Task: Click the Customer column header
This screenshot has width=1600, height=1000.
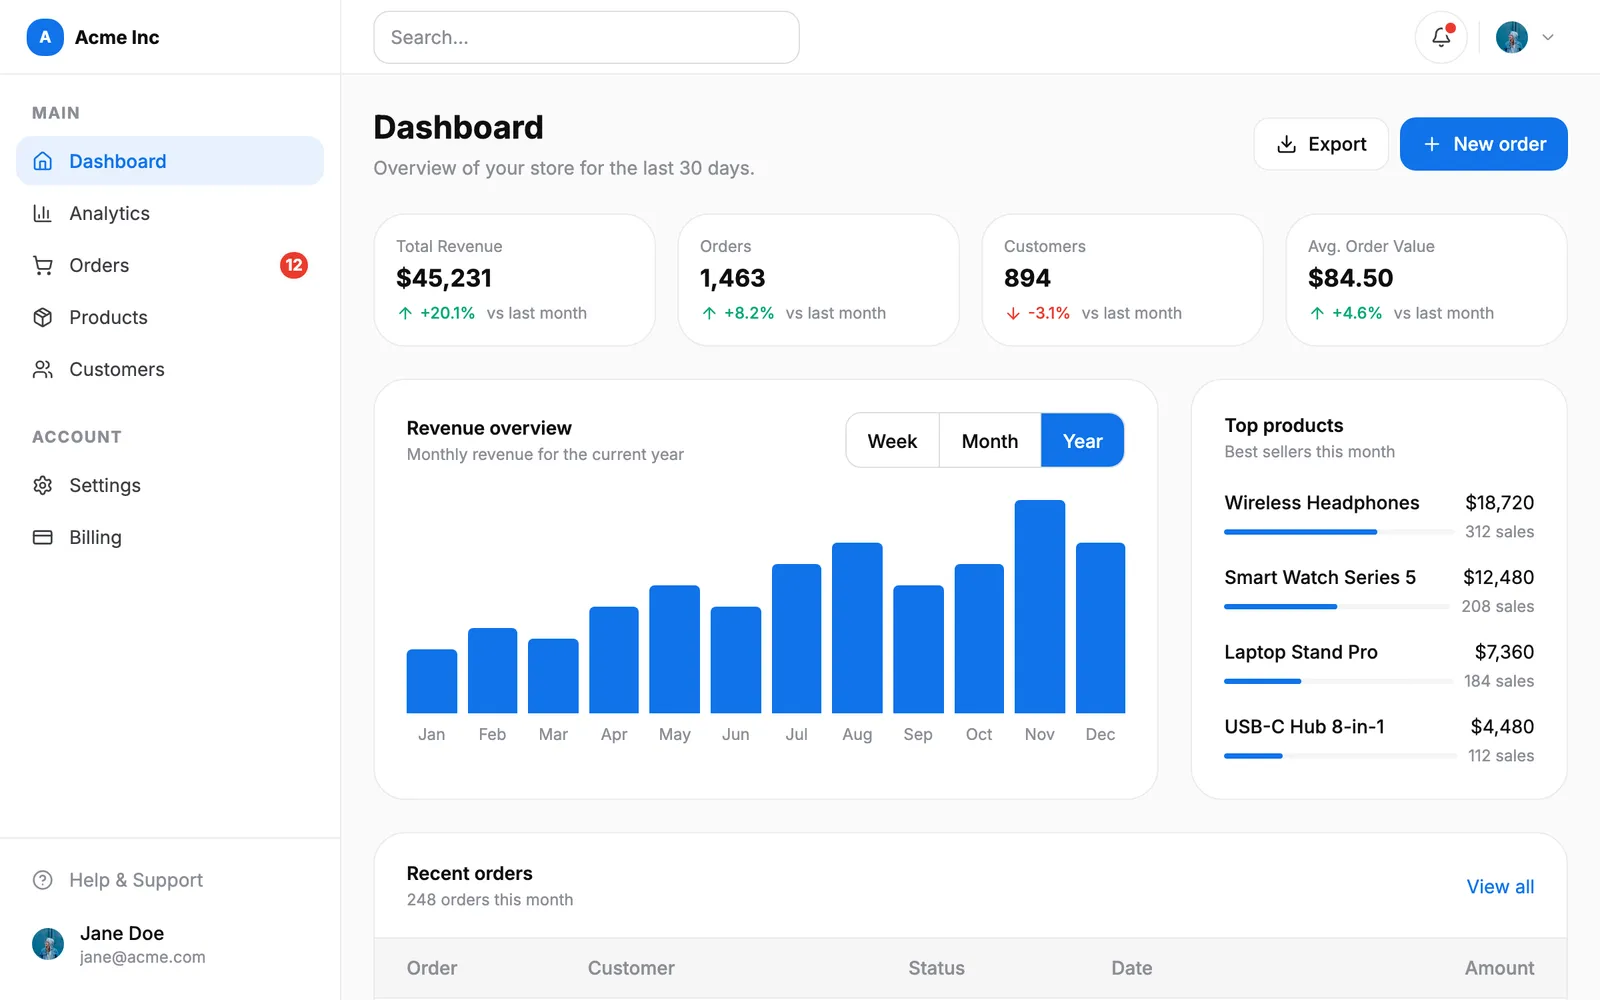Action: (x=631, y=968)
